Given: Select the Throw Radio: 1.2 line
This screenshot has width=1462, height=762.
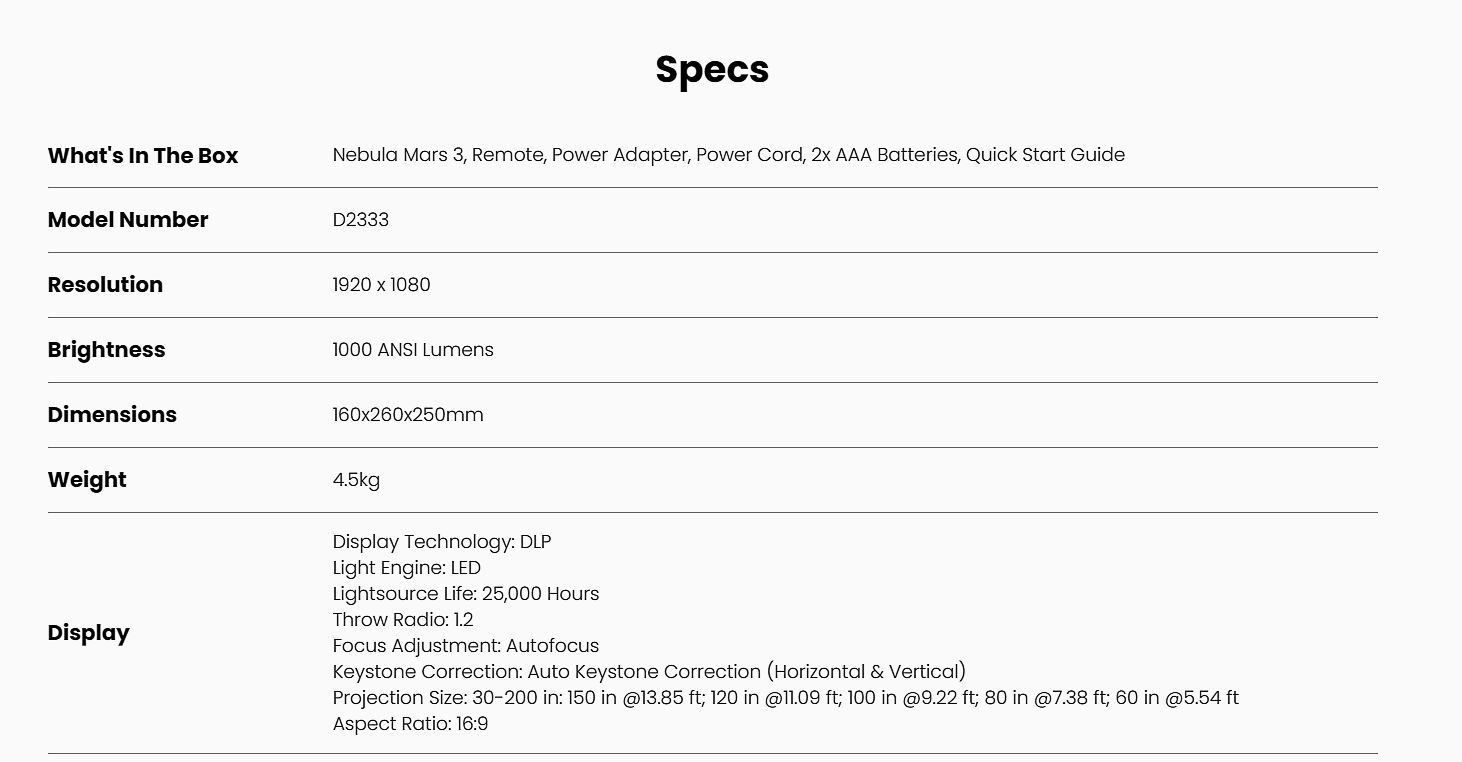Looking at the screenshot, I should (403, 620).
